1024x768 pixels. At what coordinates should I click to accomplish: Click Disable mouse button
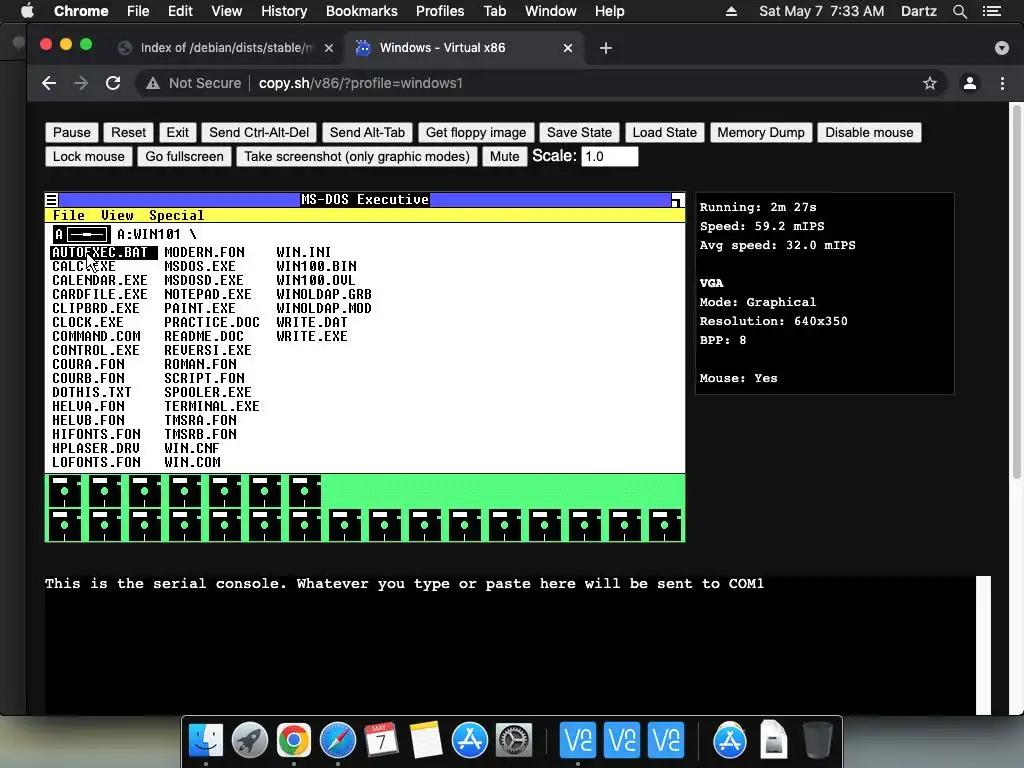pyautogui.click(x=869, y=133)
